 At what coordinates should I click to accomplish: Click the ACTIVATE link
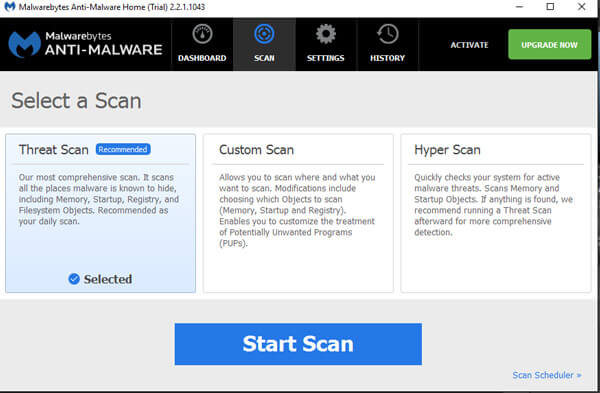469,45
